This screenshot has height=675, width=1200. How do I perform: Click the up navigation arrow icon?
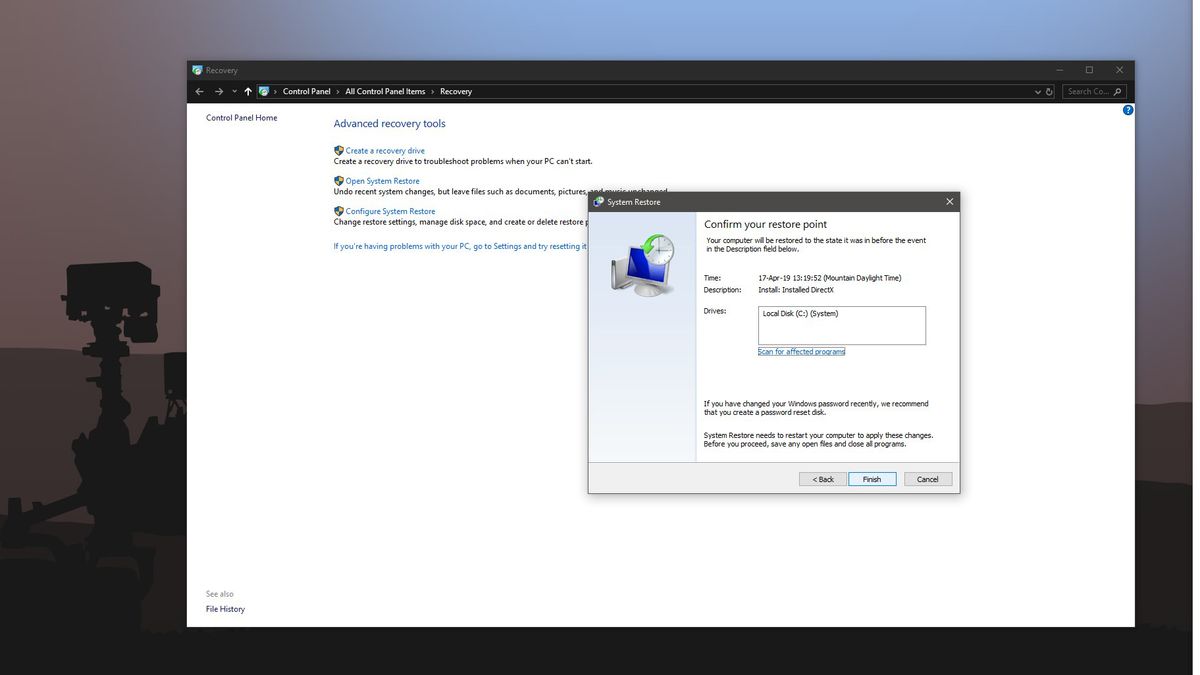tap(248, 91)
